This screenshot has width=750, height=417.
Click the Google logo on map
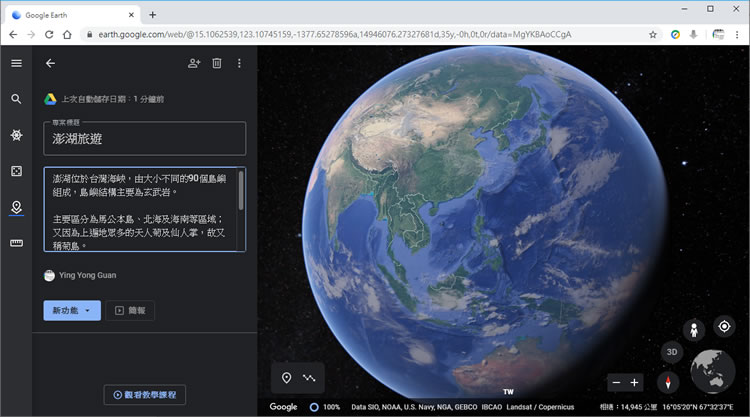[x=283, y=406]
